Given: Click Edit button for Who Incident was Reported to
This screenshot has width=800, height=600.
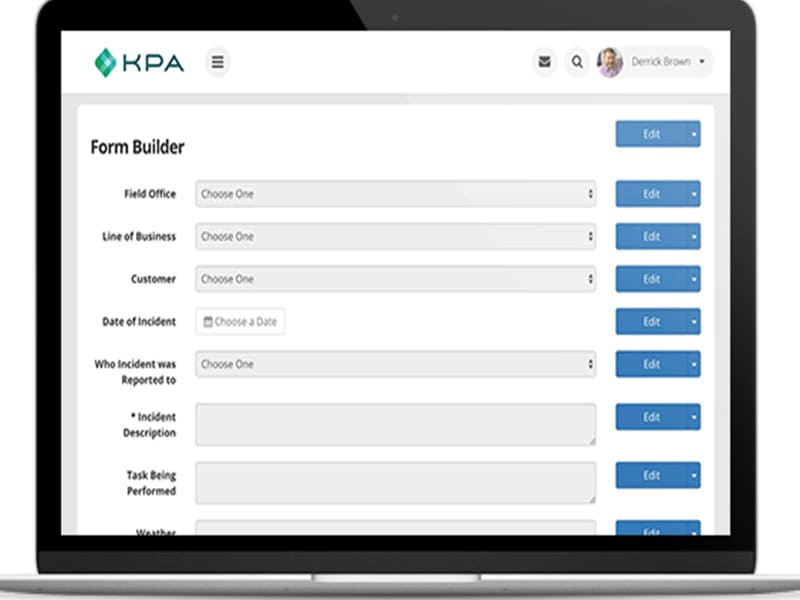Looking at the screenshot, I should [652, 364].
